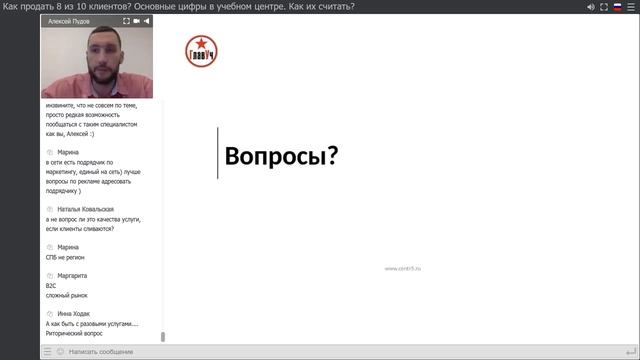640x360 pixels.
Task: Expand presenter video to fullscreen
Action: tap(127, 21)
